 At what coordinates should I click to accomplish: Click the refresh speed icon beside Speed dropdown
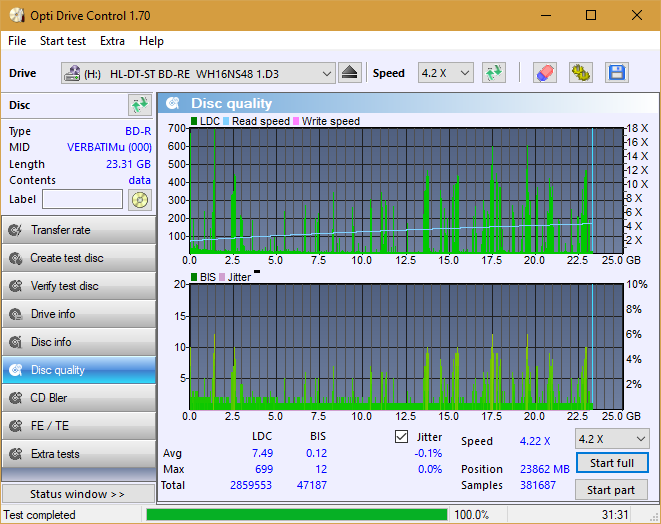pyautogui.click(x=494, y=73)
